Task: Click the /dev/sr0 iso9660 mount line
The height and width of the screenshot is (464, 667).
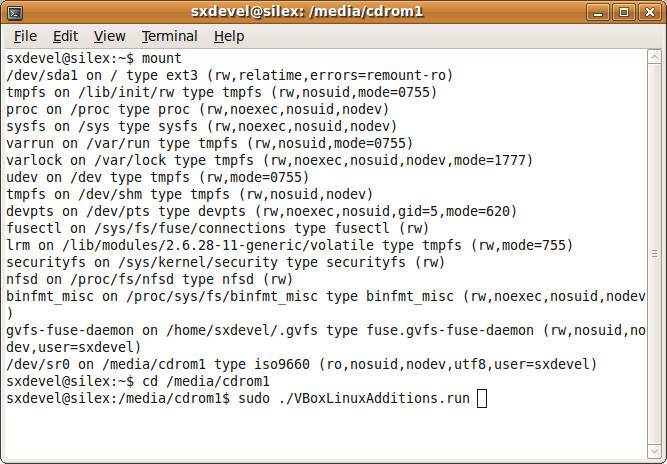Action: pos(302,364)
